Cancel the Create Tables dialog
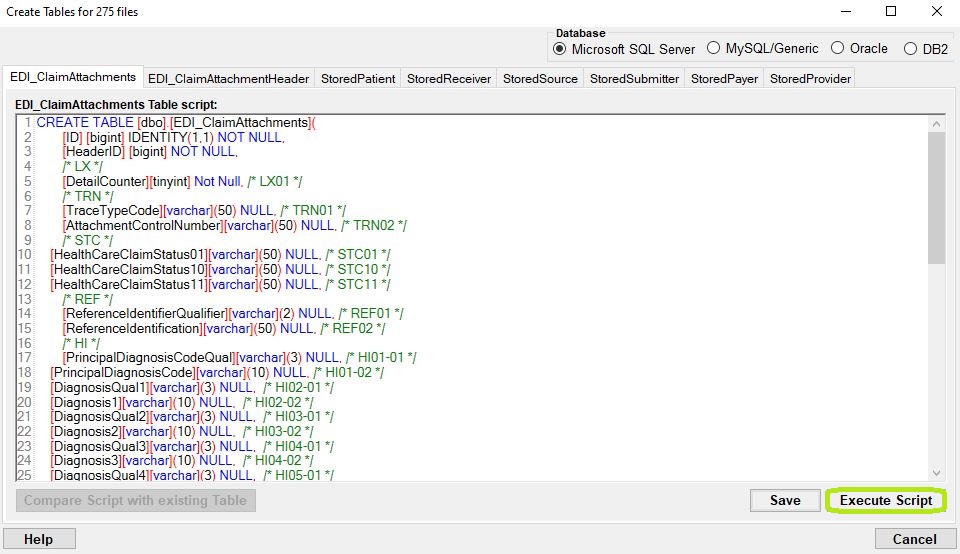Viewport: 960px width, 554px height. [914, 539]
